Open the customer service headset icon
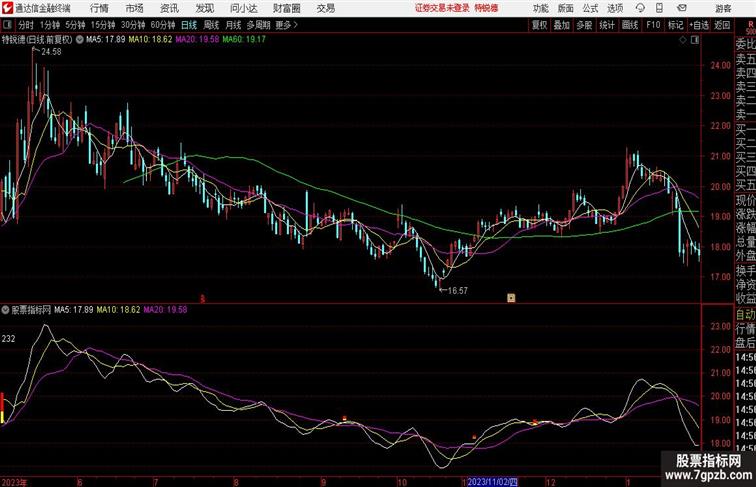756x487 pixels. pyautogui.click(x=640, y=8)
